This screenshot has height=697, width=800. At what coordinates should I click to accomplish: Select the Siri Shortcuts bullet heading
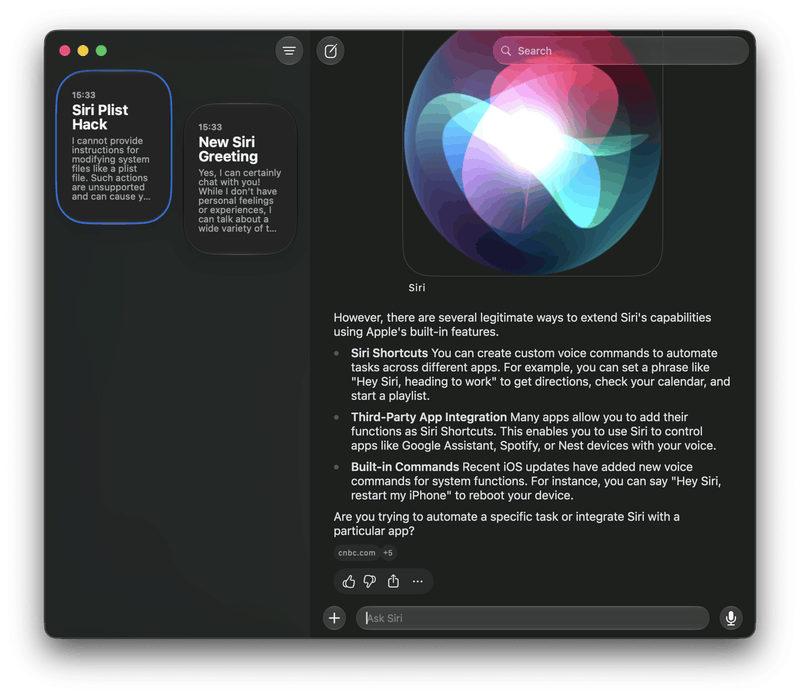tap(389, 353)
